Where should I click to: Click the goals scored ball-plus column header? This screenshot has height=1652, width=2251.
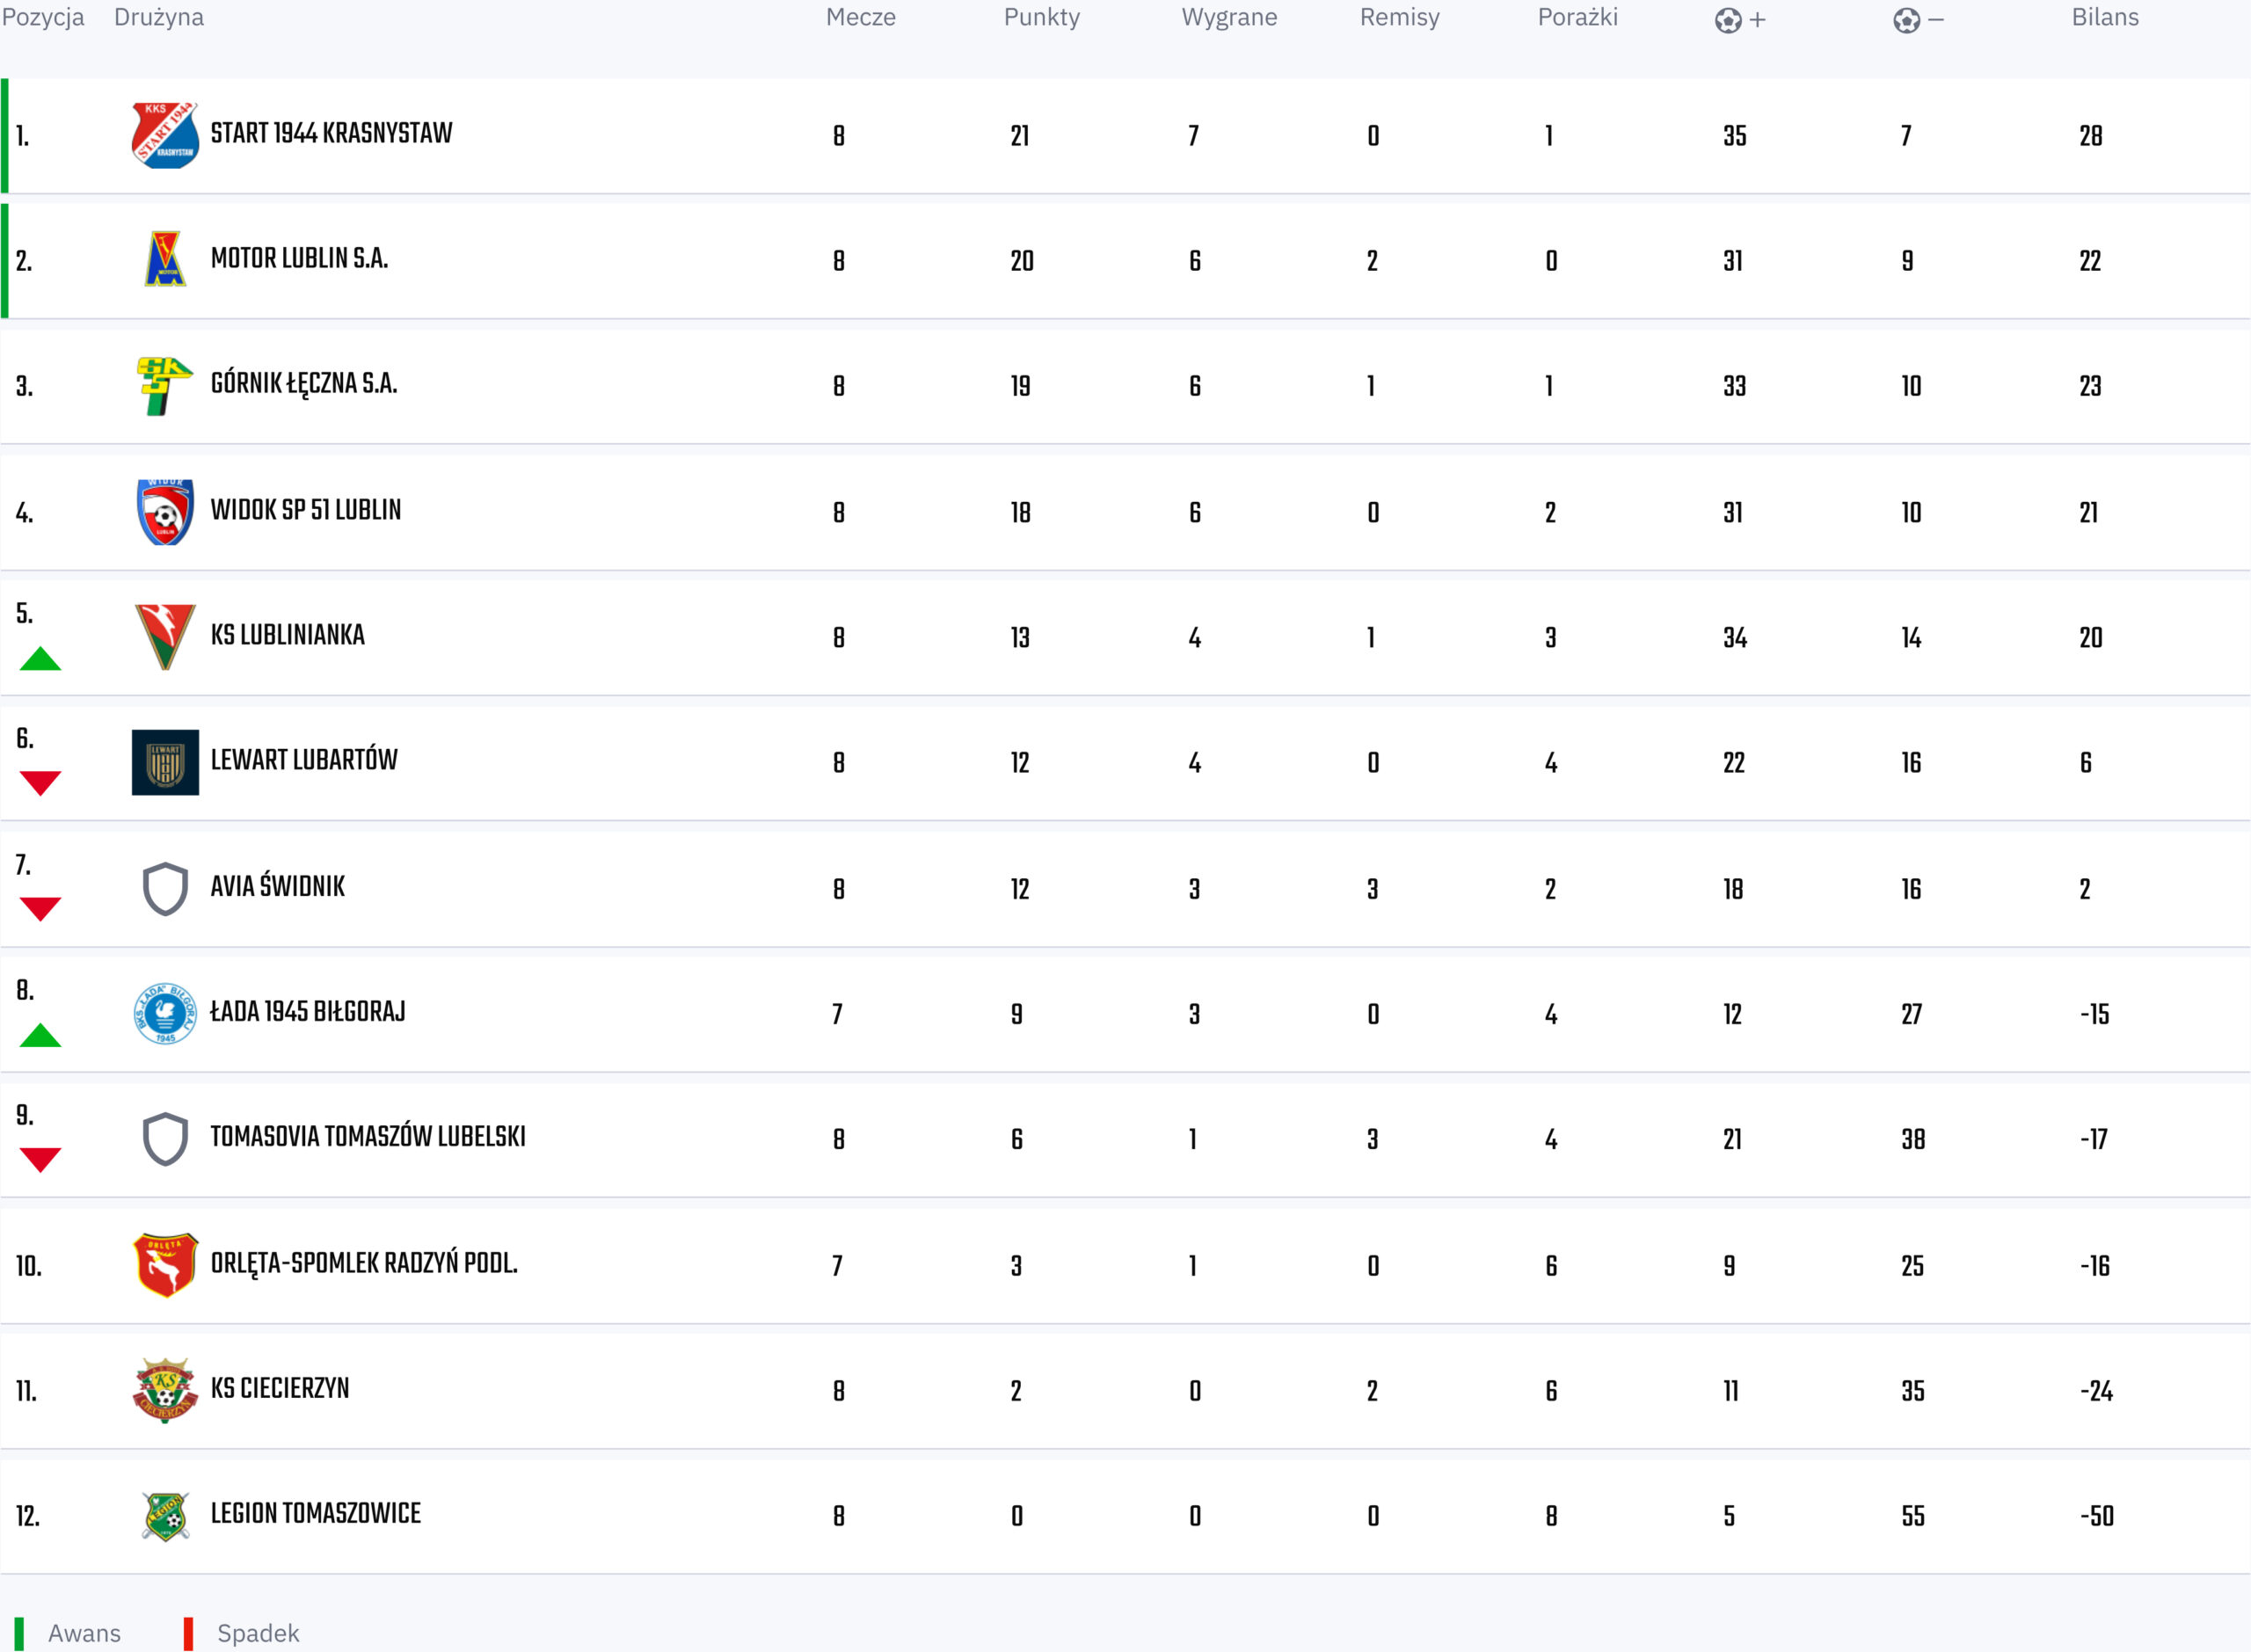click(1739, 20)
